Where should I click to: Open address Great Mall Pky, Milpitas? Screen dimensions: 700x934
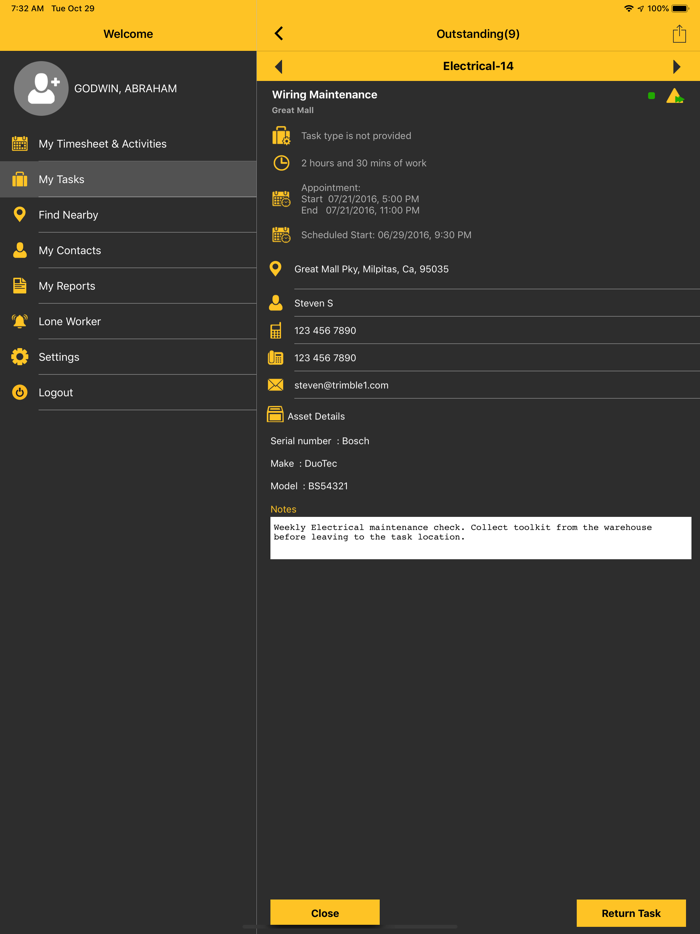[x=371, y=269]
